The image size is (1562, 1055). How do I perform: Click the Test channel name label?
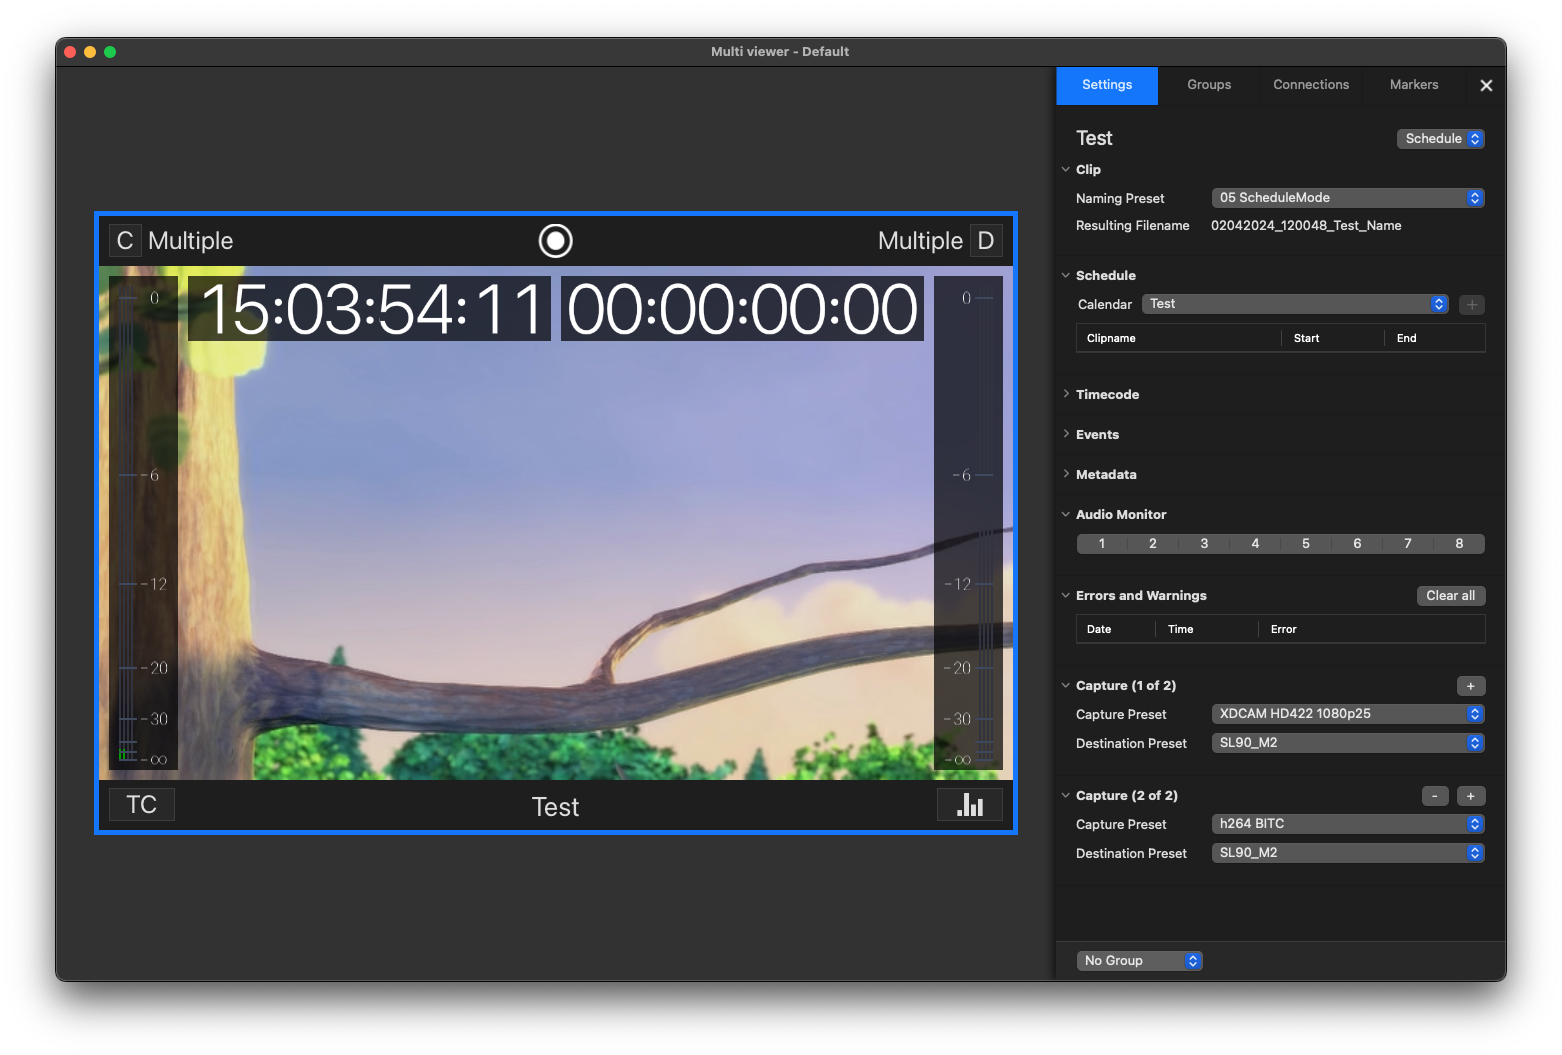click(x=555, y=807)
